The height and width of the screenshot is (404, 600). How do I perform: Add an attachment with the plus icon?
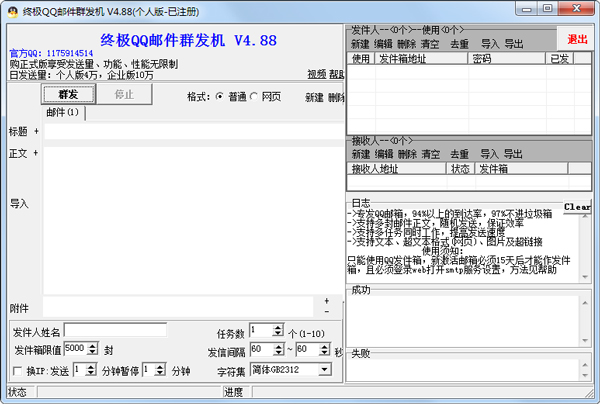[x=326, y=301]
